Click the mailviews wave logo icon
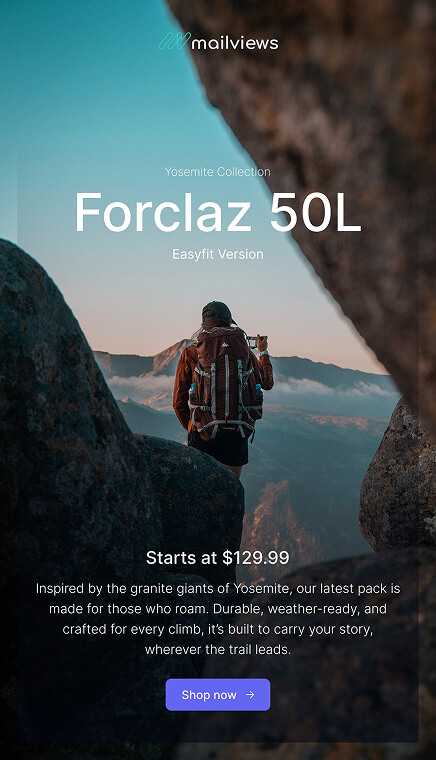 point(174,41)
